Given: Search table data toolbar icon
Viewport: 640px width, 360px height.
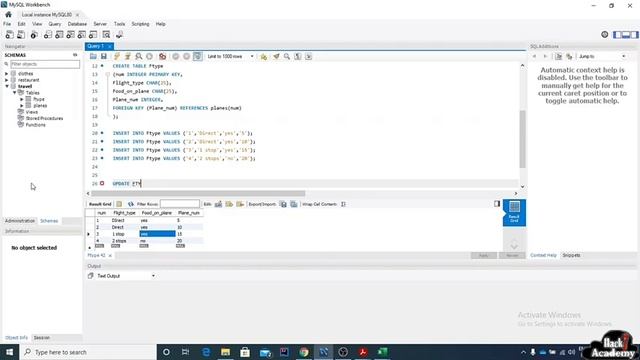Looking at the screenshot, I should coord(107,35).
